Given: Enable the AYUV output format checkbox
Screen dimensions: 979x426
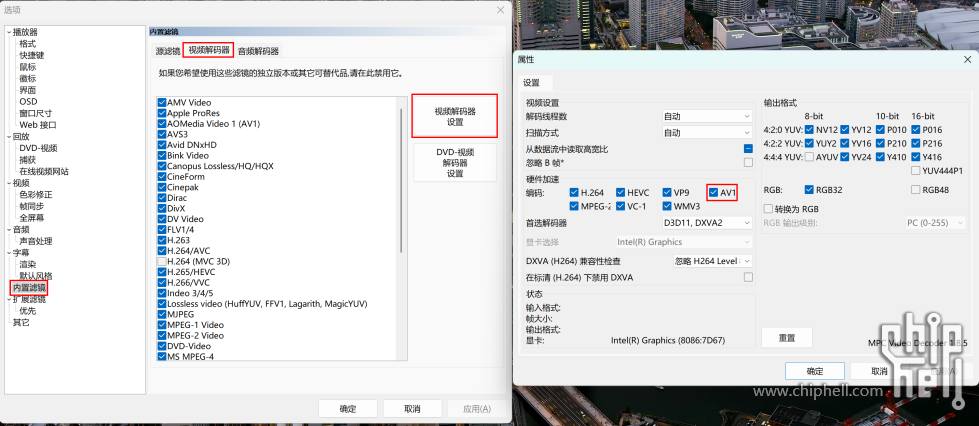Looking at the screenshot, I should pos(809,157).
